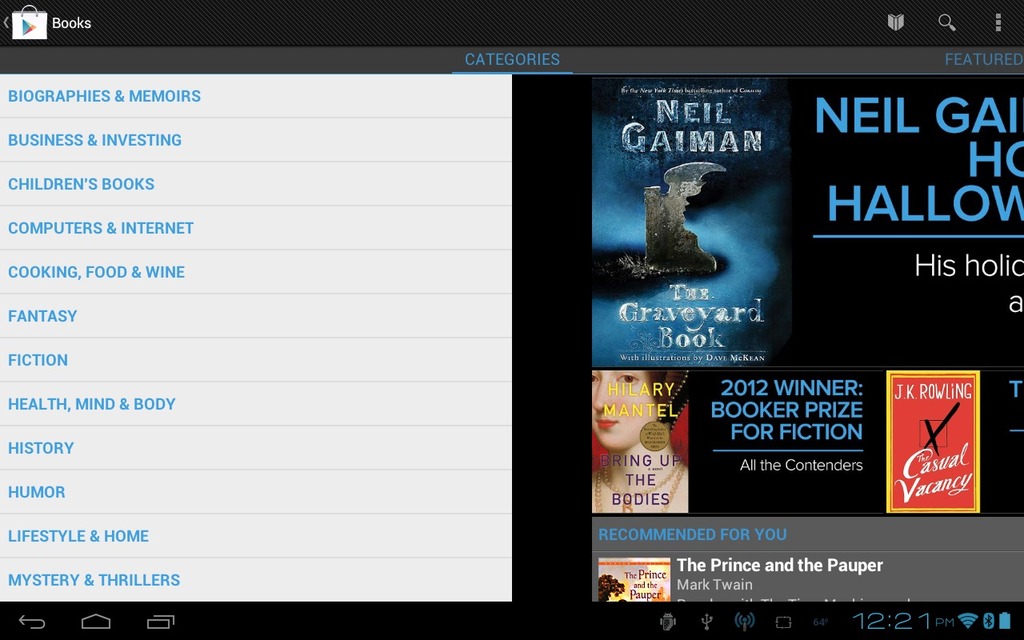Open The Casual Vacancy book cover
The height and width of the screenshot is (640, 1024).
coord(933,441)
